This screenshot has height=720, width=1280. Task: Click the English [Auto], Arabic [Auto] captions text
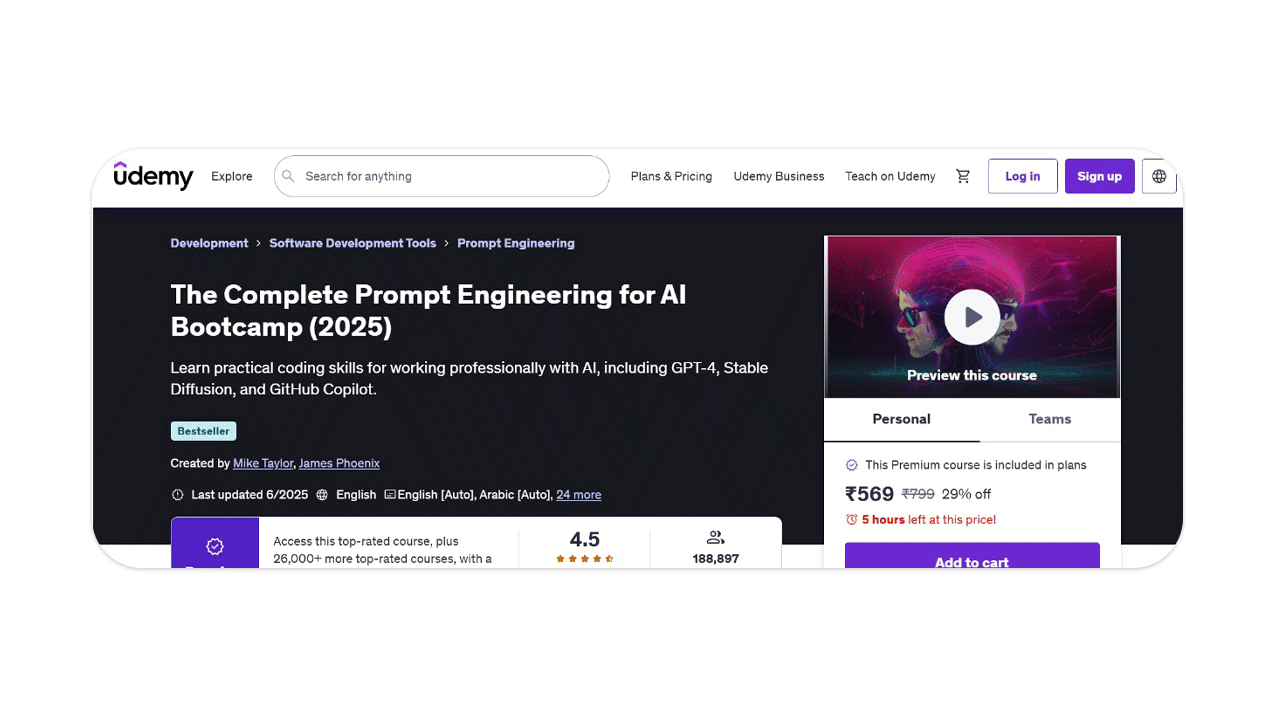(x=475, y=495)
